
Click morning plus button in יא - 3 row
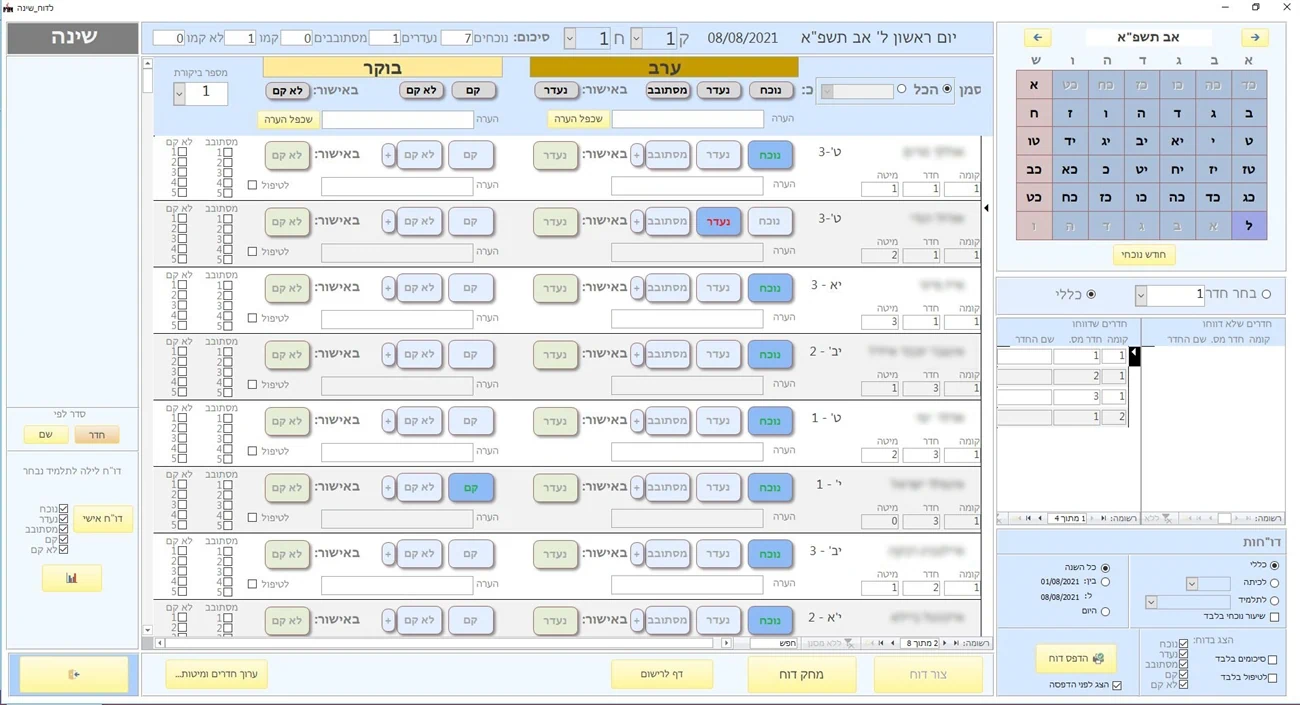[x=388, y=288]
